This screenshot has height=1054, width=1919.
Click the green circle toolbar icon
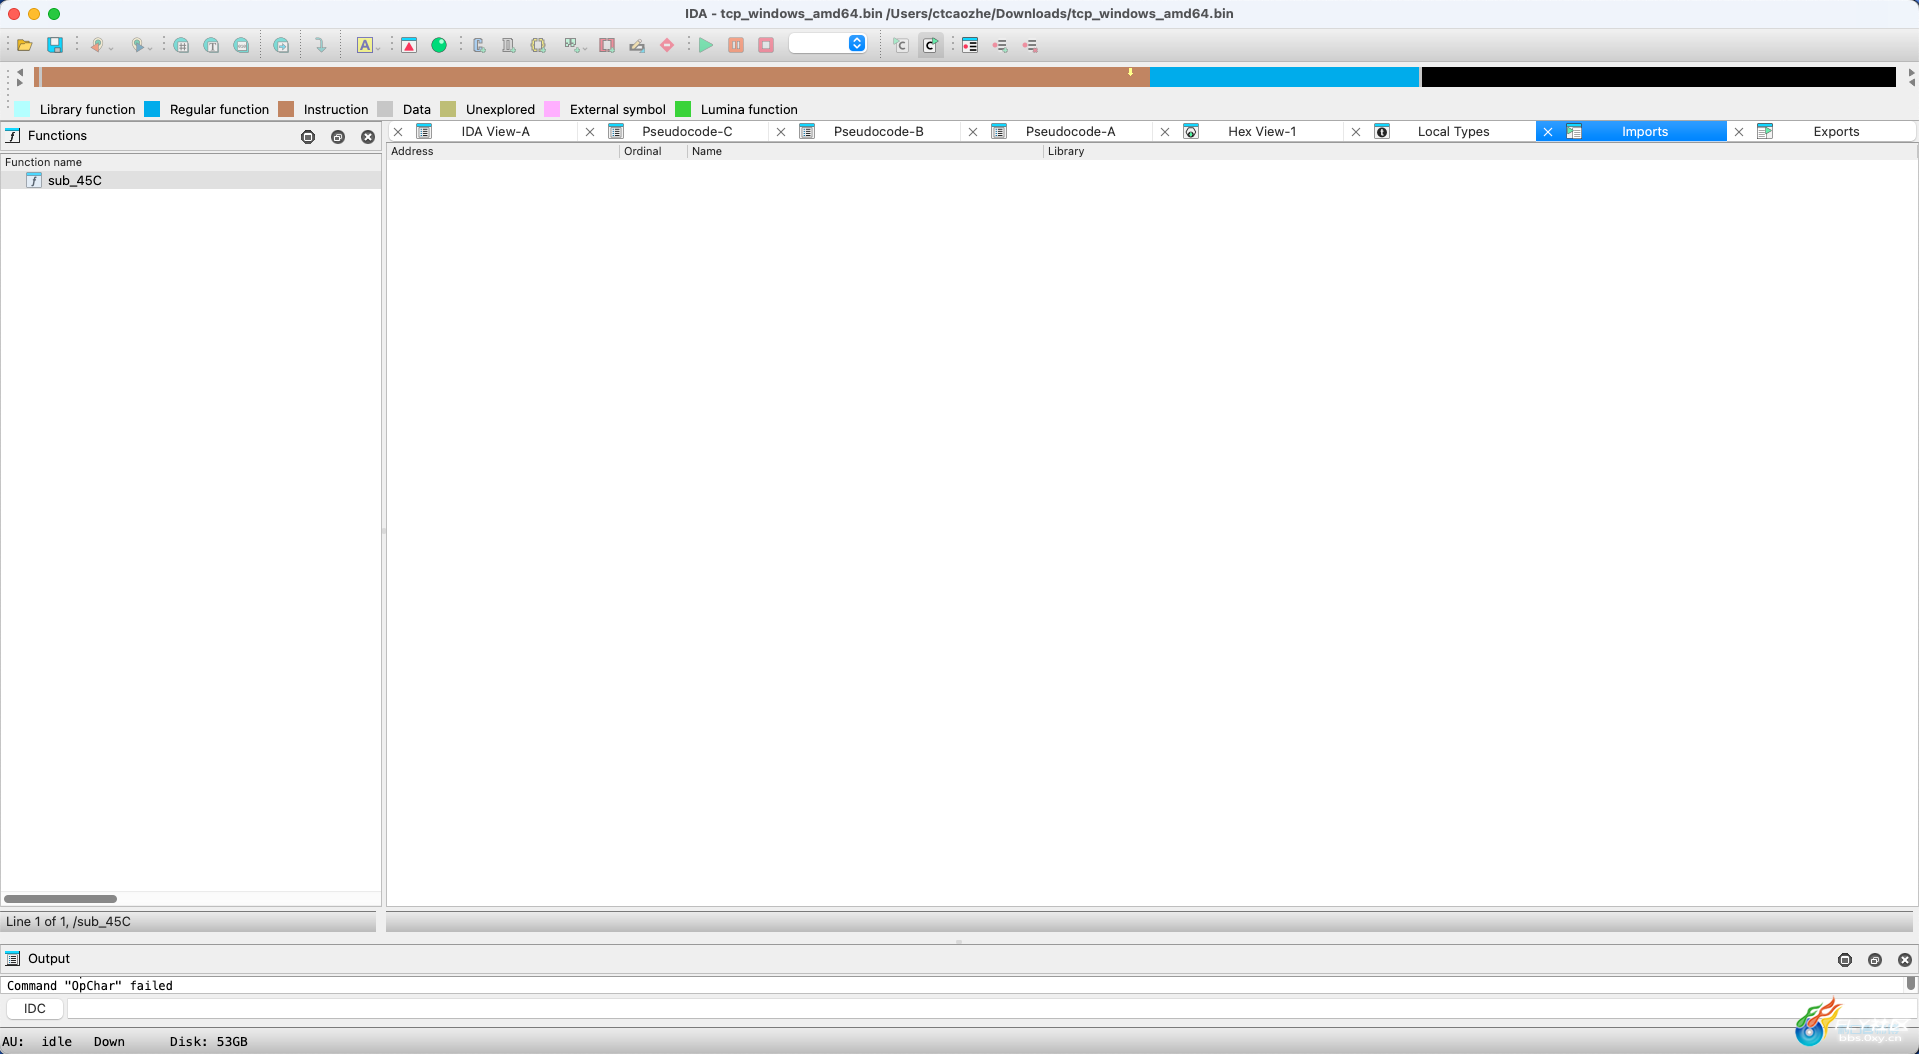pos(439,45)
